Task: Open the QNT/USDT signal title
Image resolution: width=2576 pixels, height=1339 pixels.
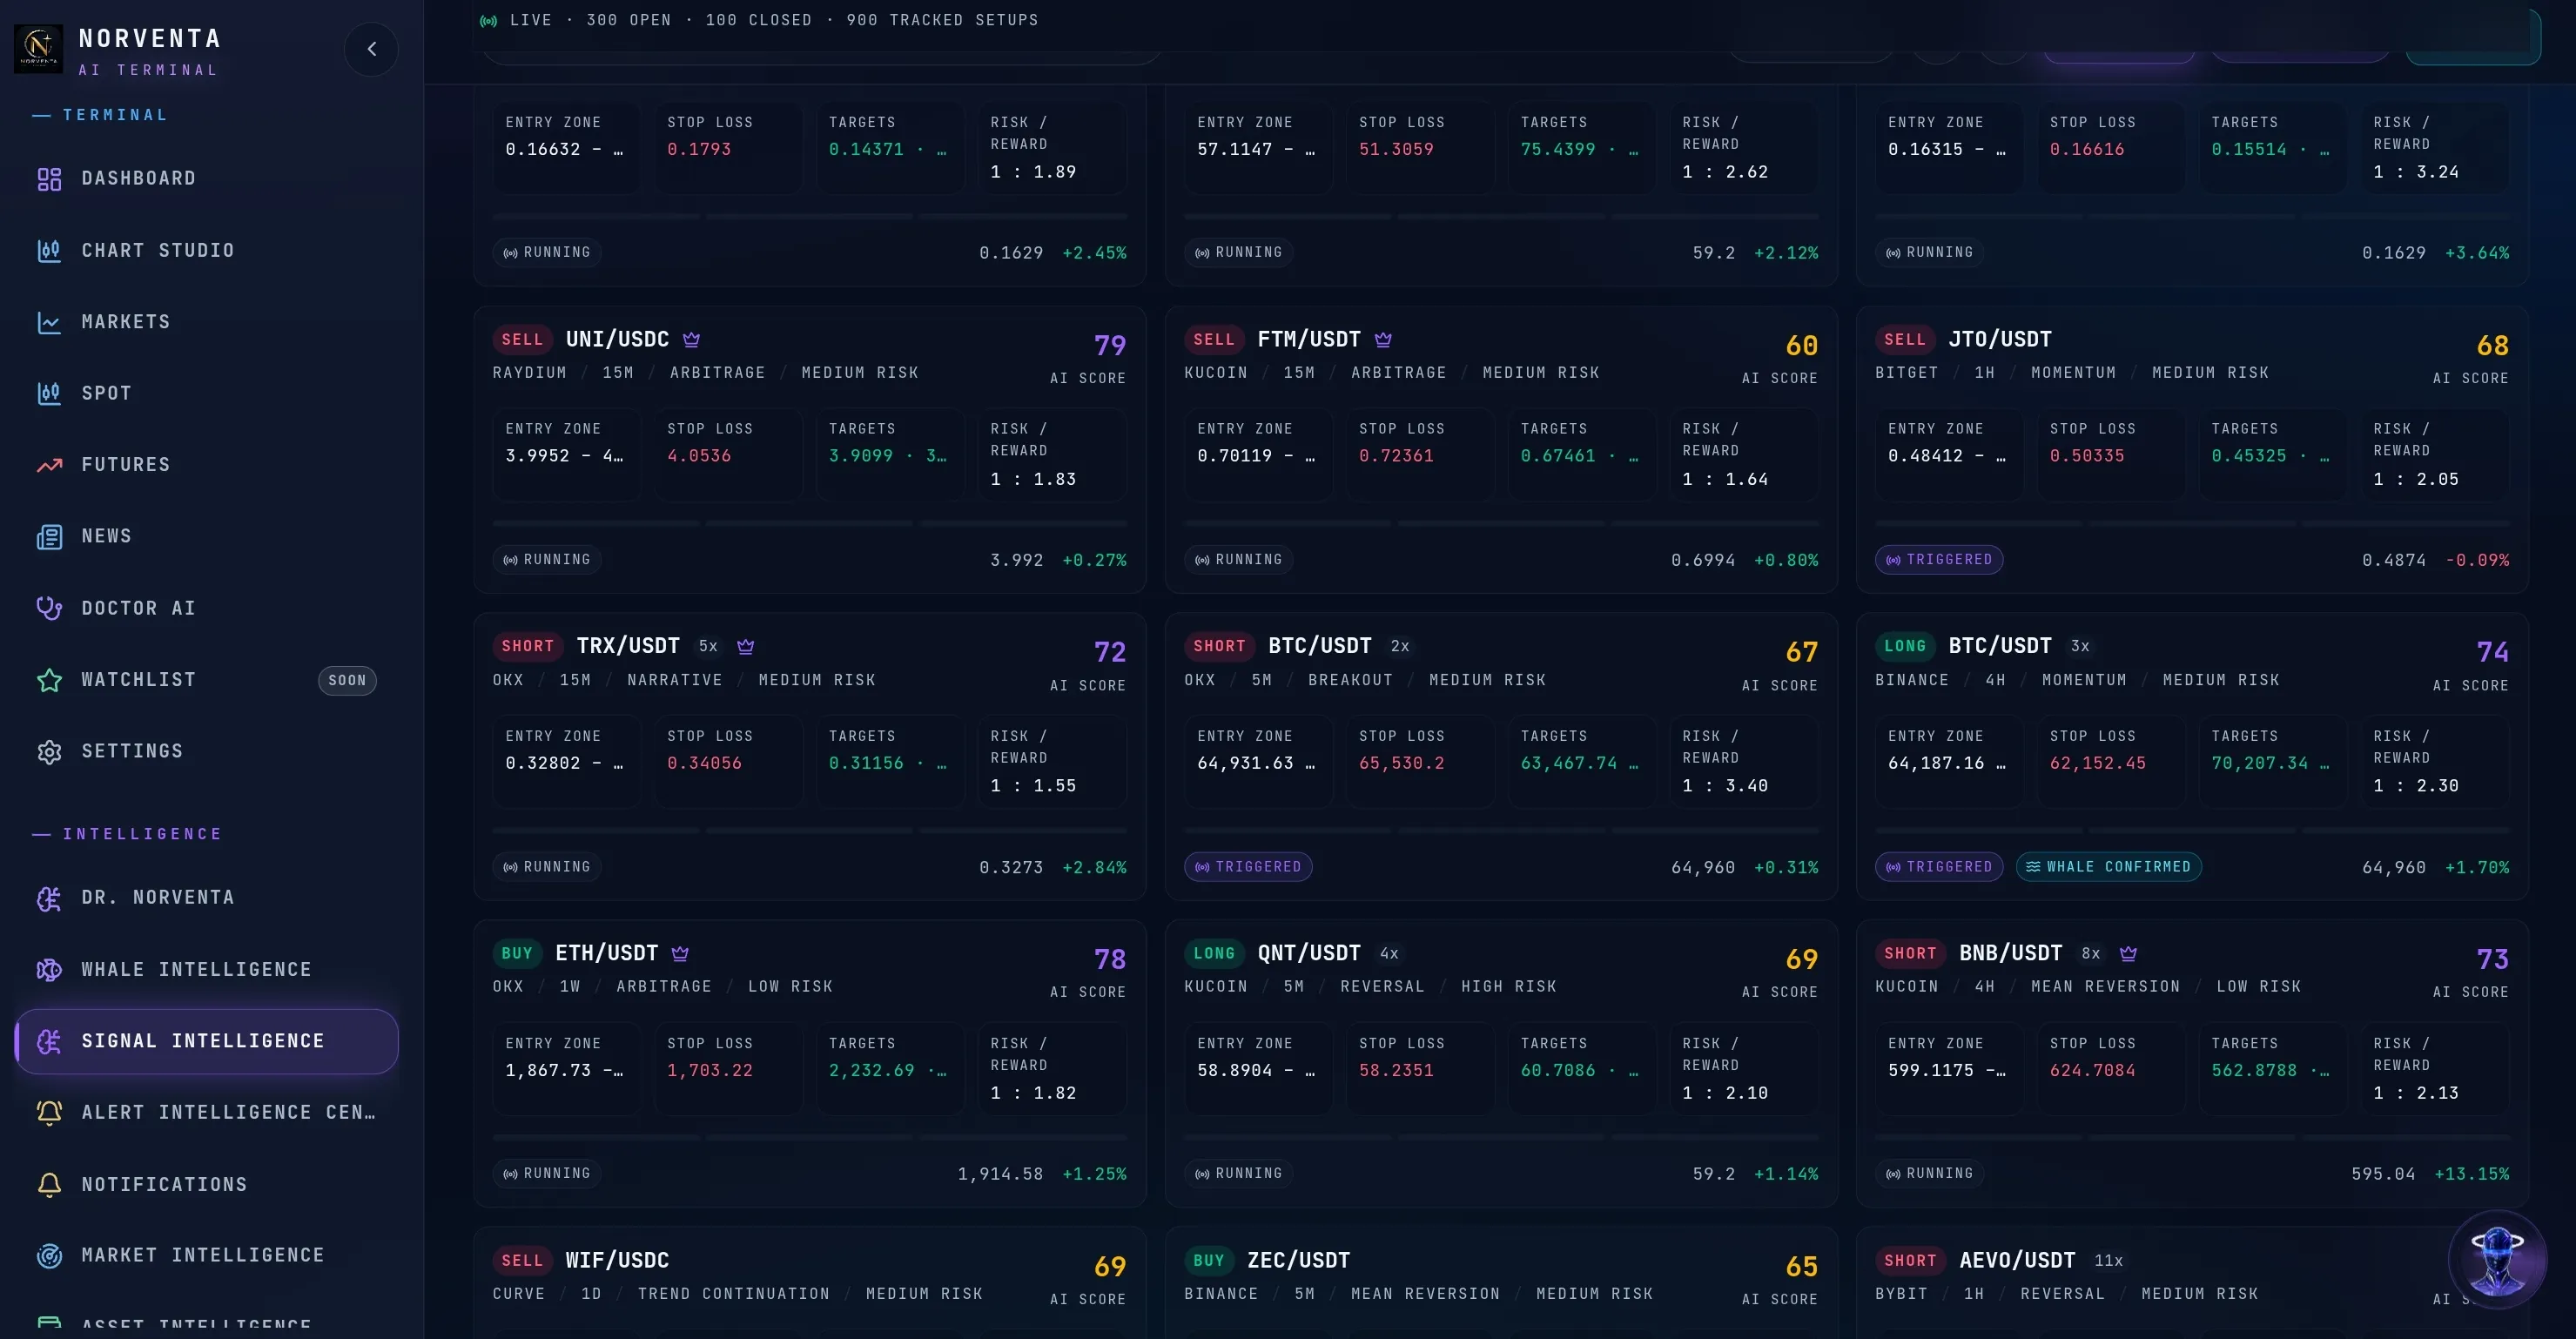Action: click(1309, 954)
